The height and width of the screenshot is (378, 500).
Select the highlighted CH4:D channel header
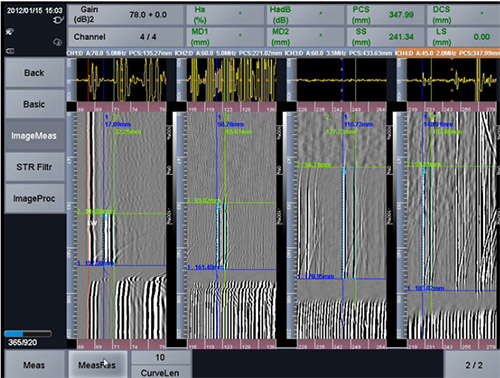click(448, 53)
